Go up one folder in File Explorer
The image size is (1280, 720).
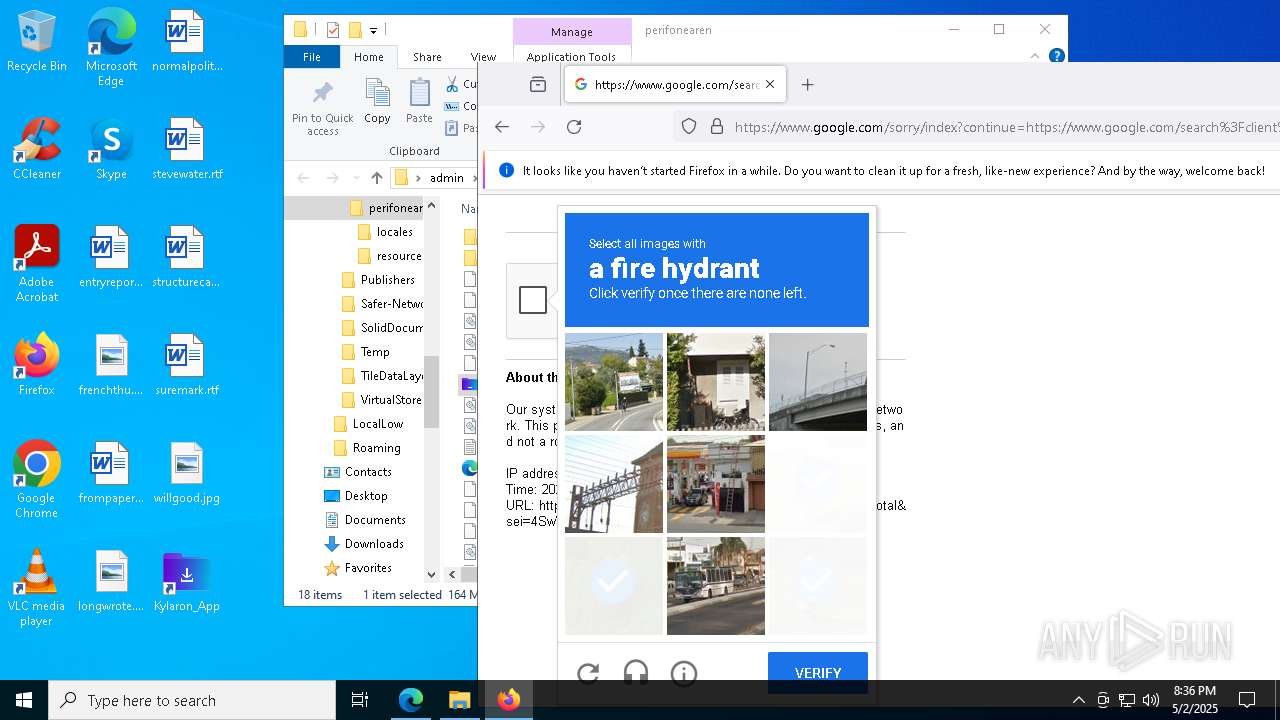[x=376, y=178]
